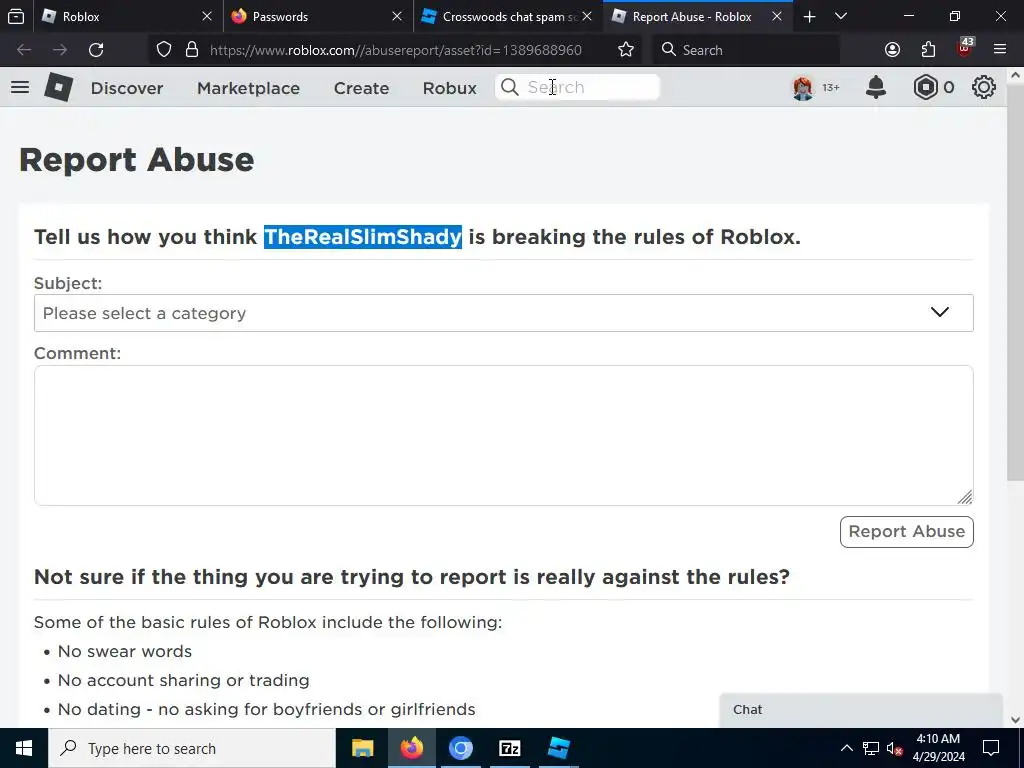
Task: Go back to previous page
Action: 24,50
